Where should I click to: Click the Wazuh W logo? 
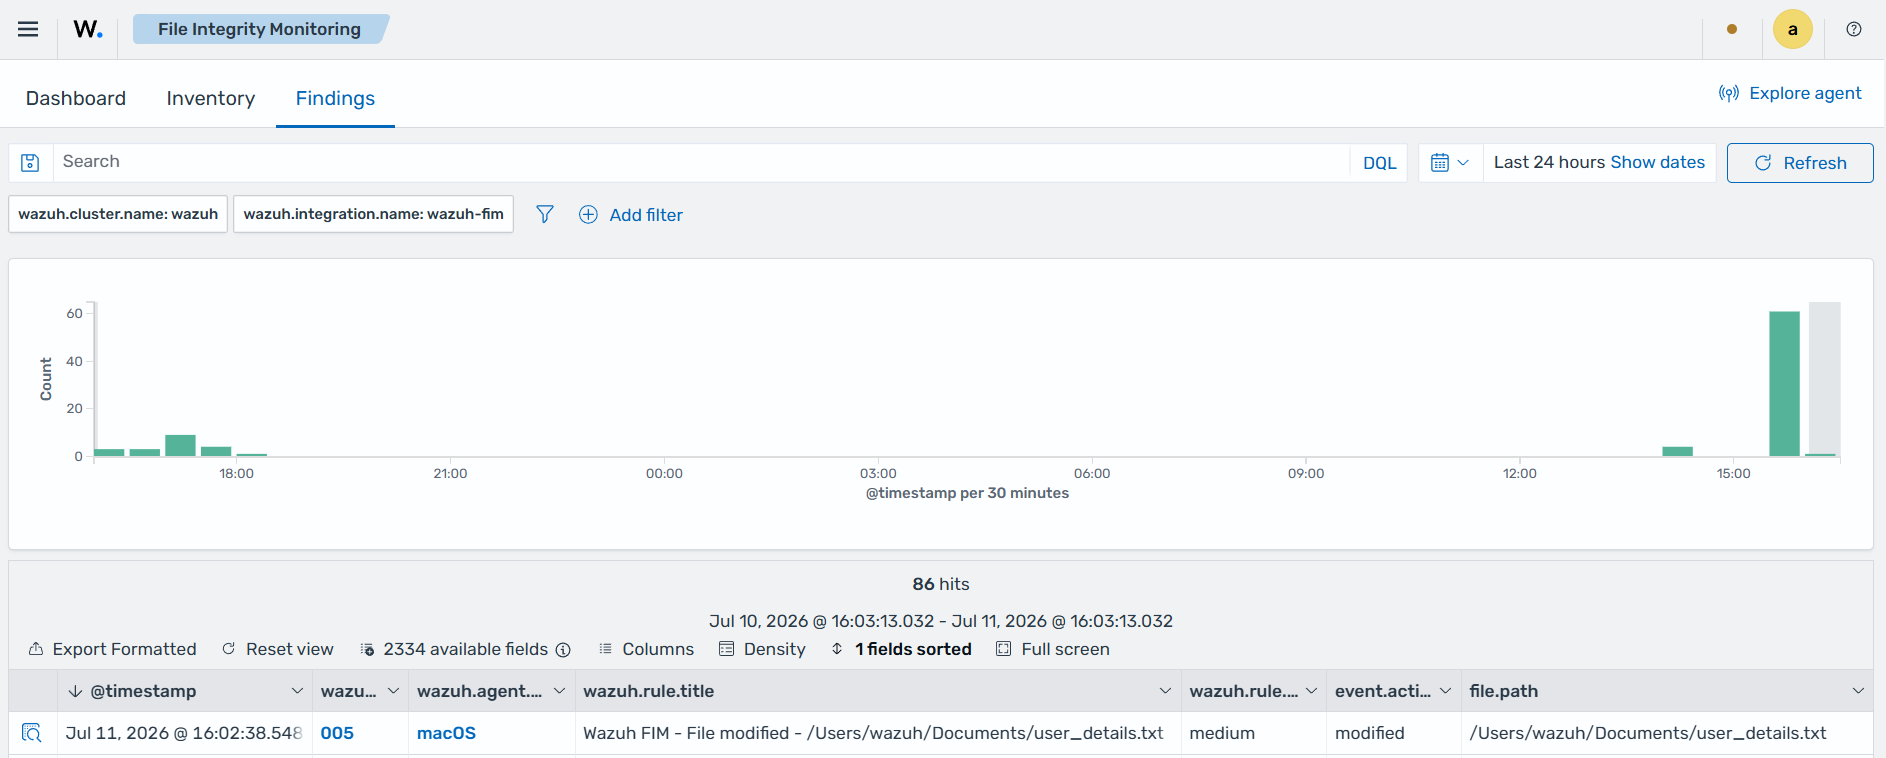88,29
